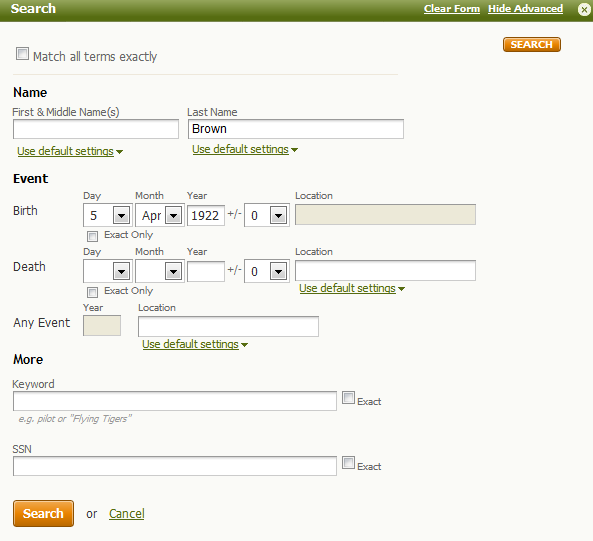This screenshot has height=541, width=593.
Task: Expand 'Use default settings' under Death Location
Action: (352, 288)
